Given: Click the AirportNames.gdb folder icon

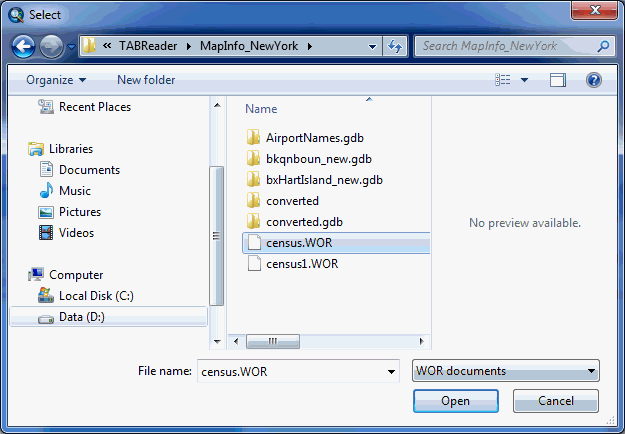Looking at the screenshot, I should click(254, 137).
